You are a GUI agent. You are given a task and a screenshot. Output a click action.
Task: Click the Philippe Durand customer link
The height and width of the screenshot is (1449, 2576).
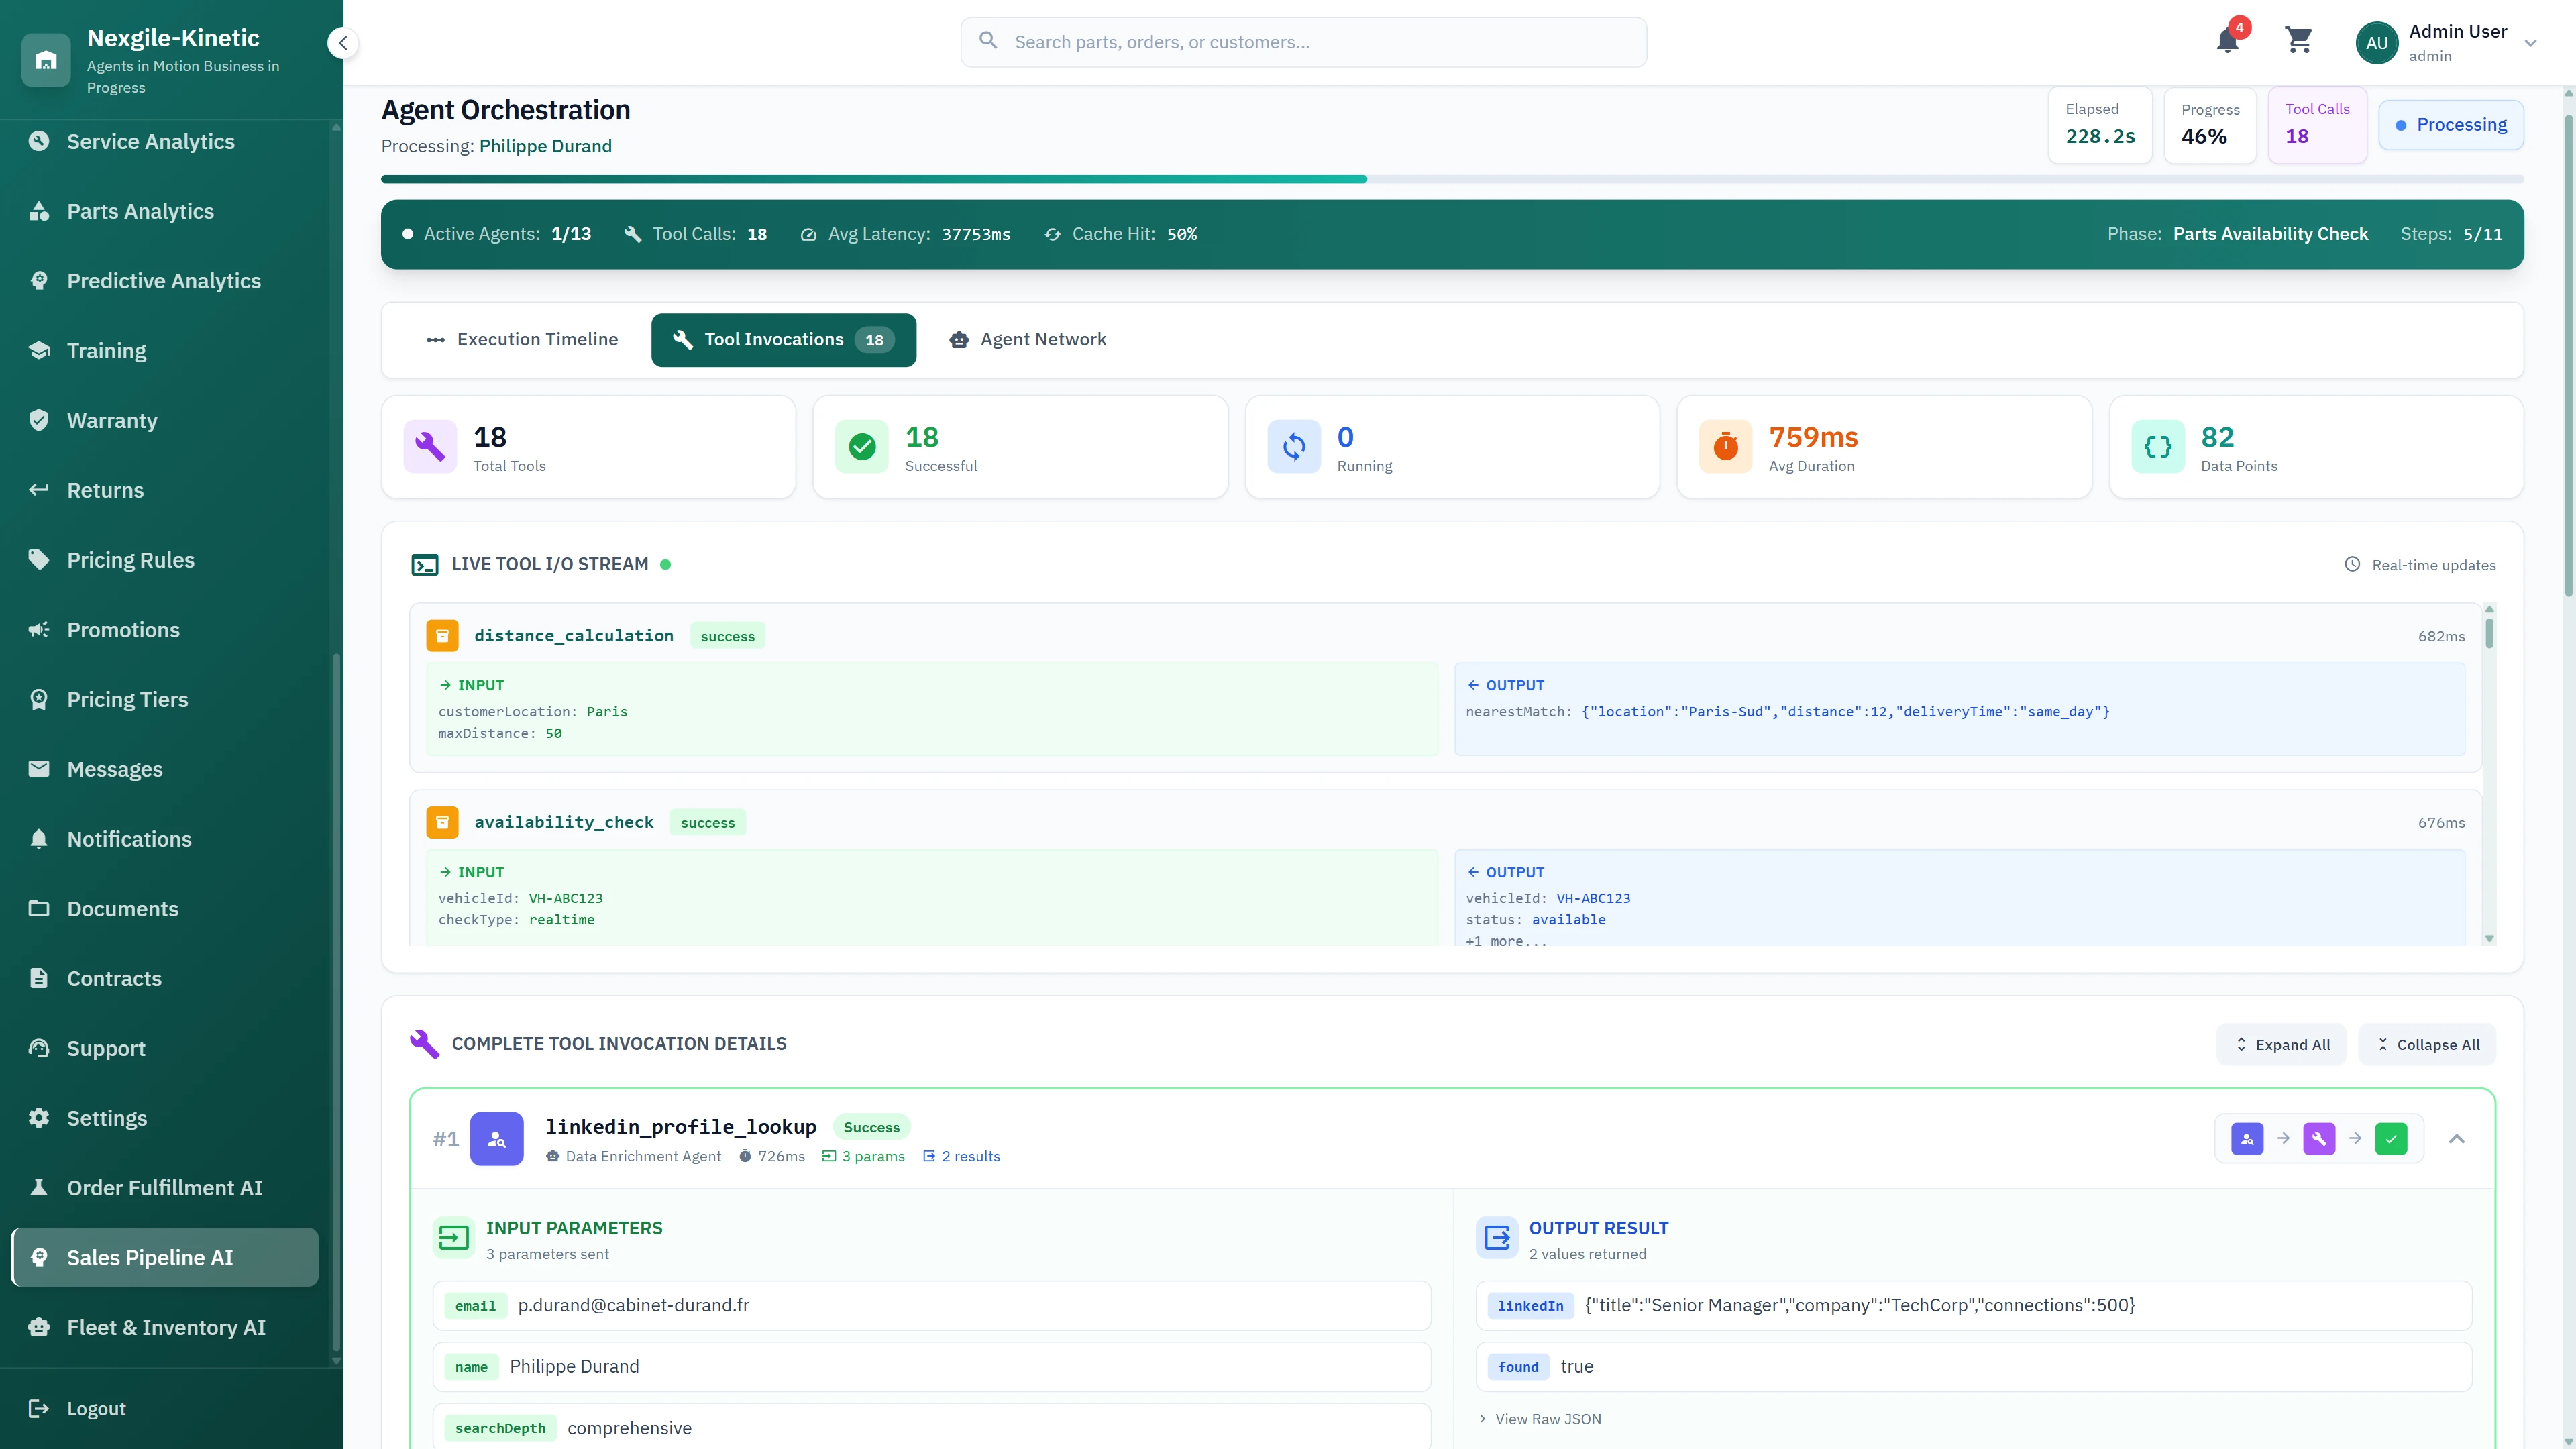click(545, 146)
